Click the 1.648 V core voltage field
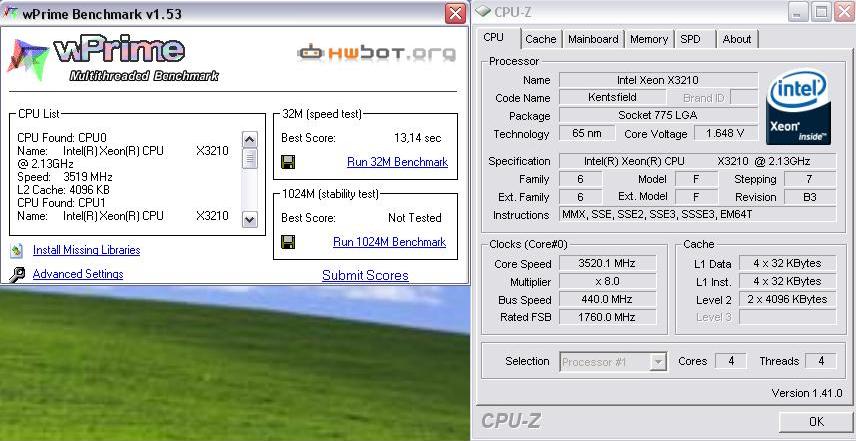The width and height of the screenshot is (856, 441). (726, 133)
